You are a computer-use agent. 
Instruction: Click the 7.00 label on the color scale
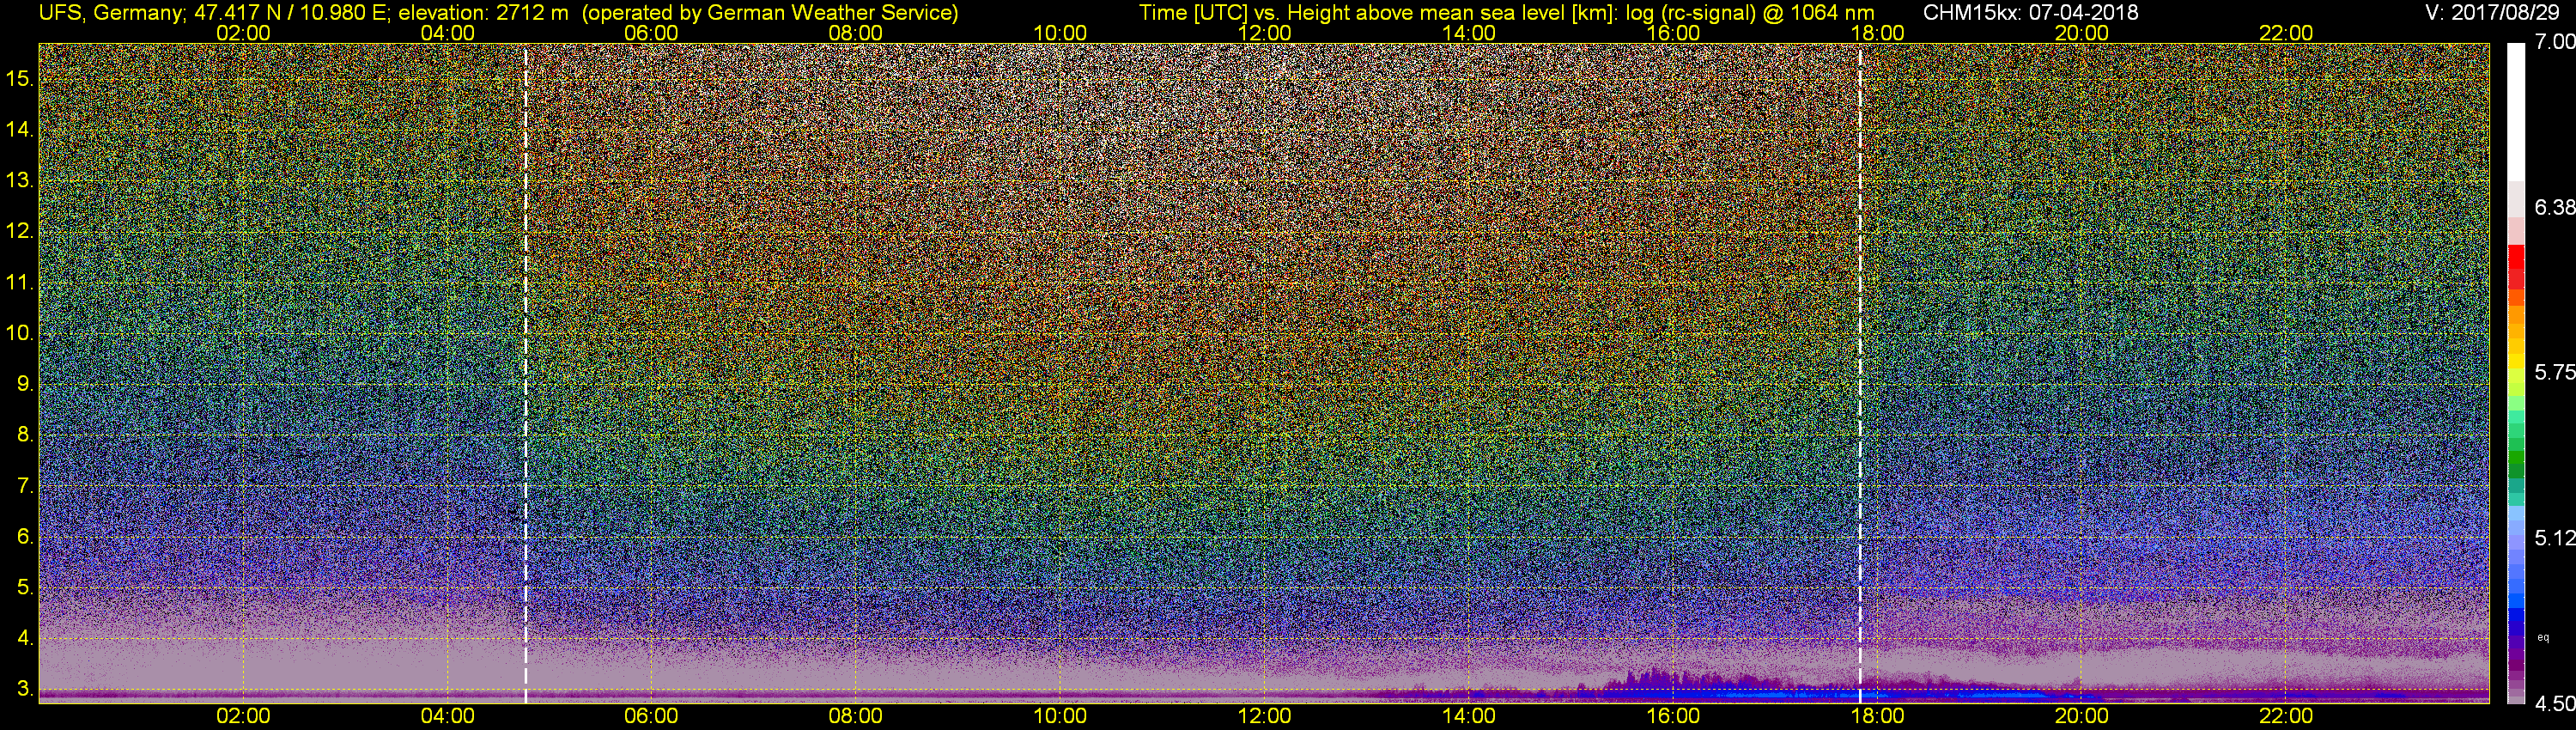[2556, 42]
